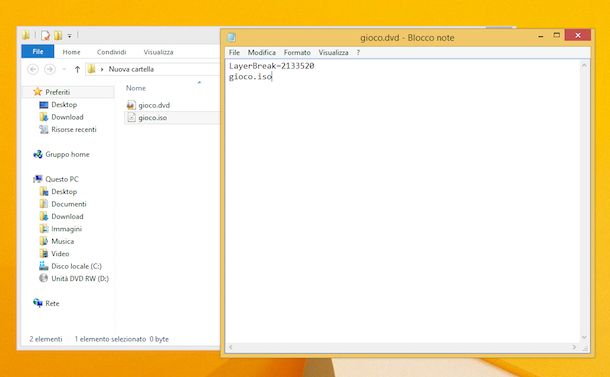Open Notepad's File menu
This screenshot has width=610, height=377.
point(234,52)
